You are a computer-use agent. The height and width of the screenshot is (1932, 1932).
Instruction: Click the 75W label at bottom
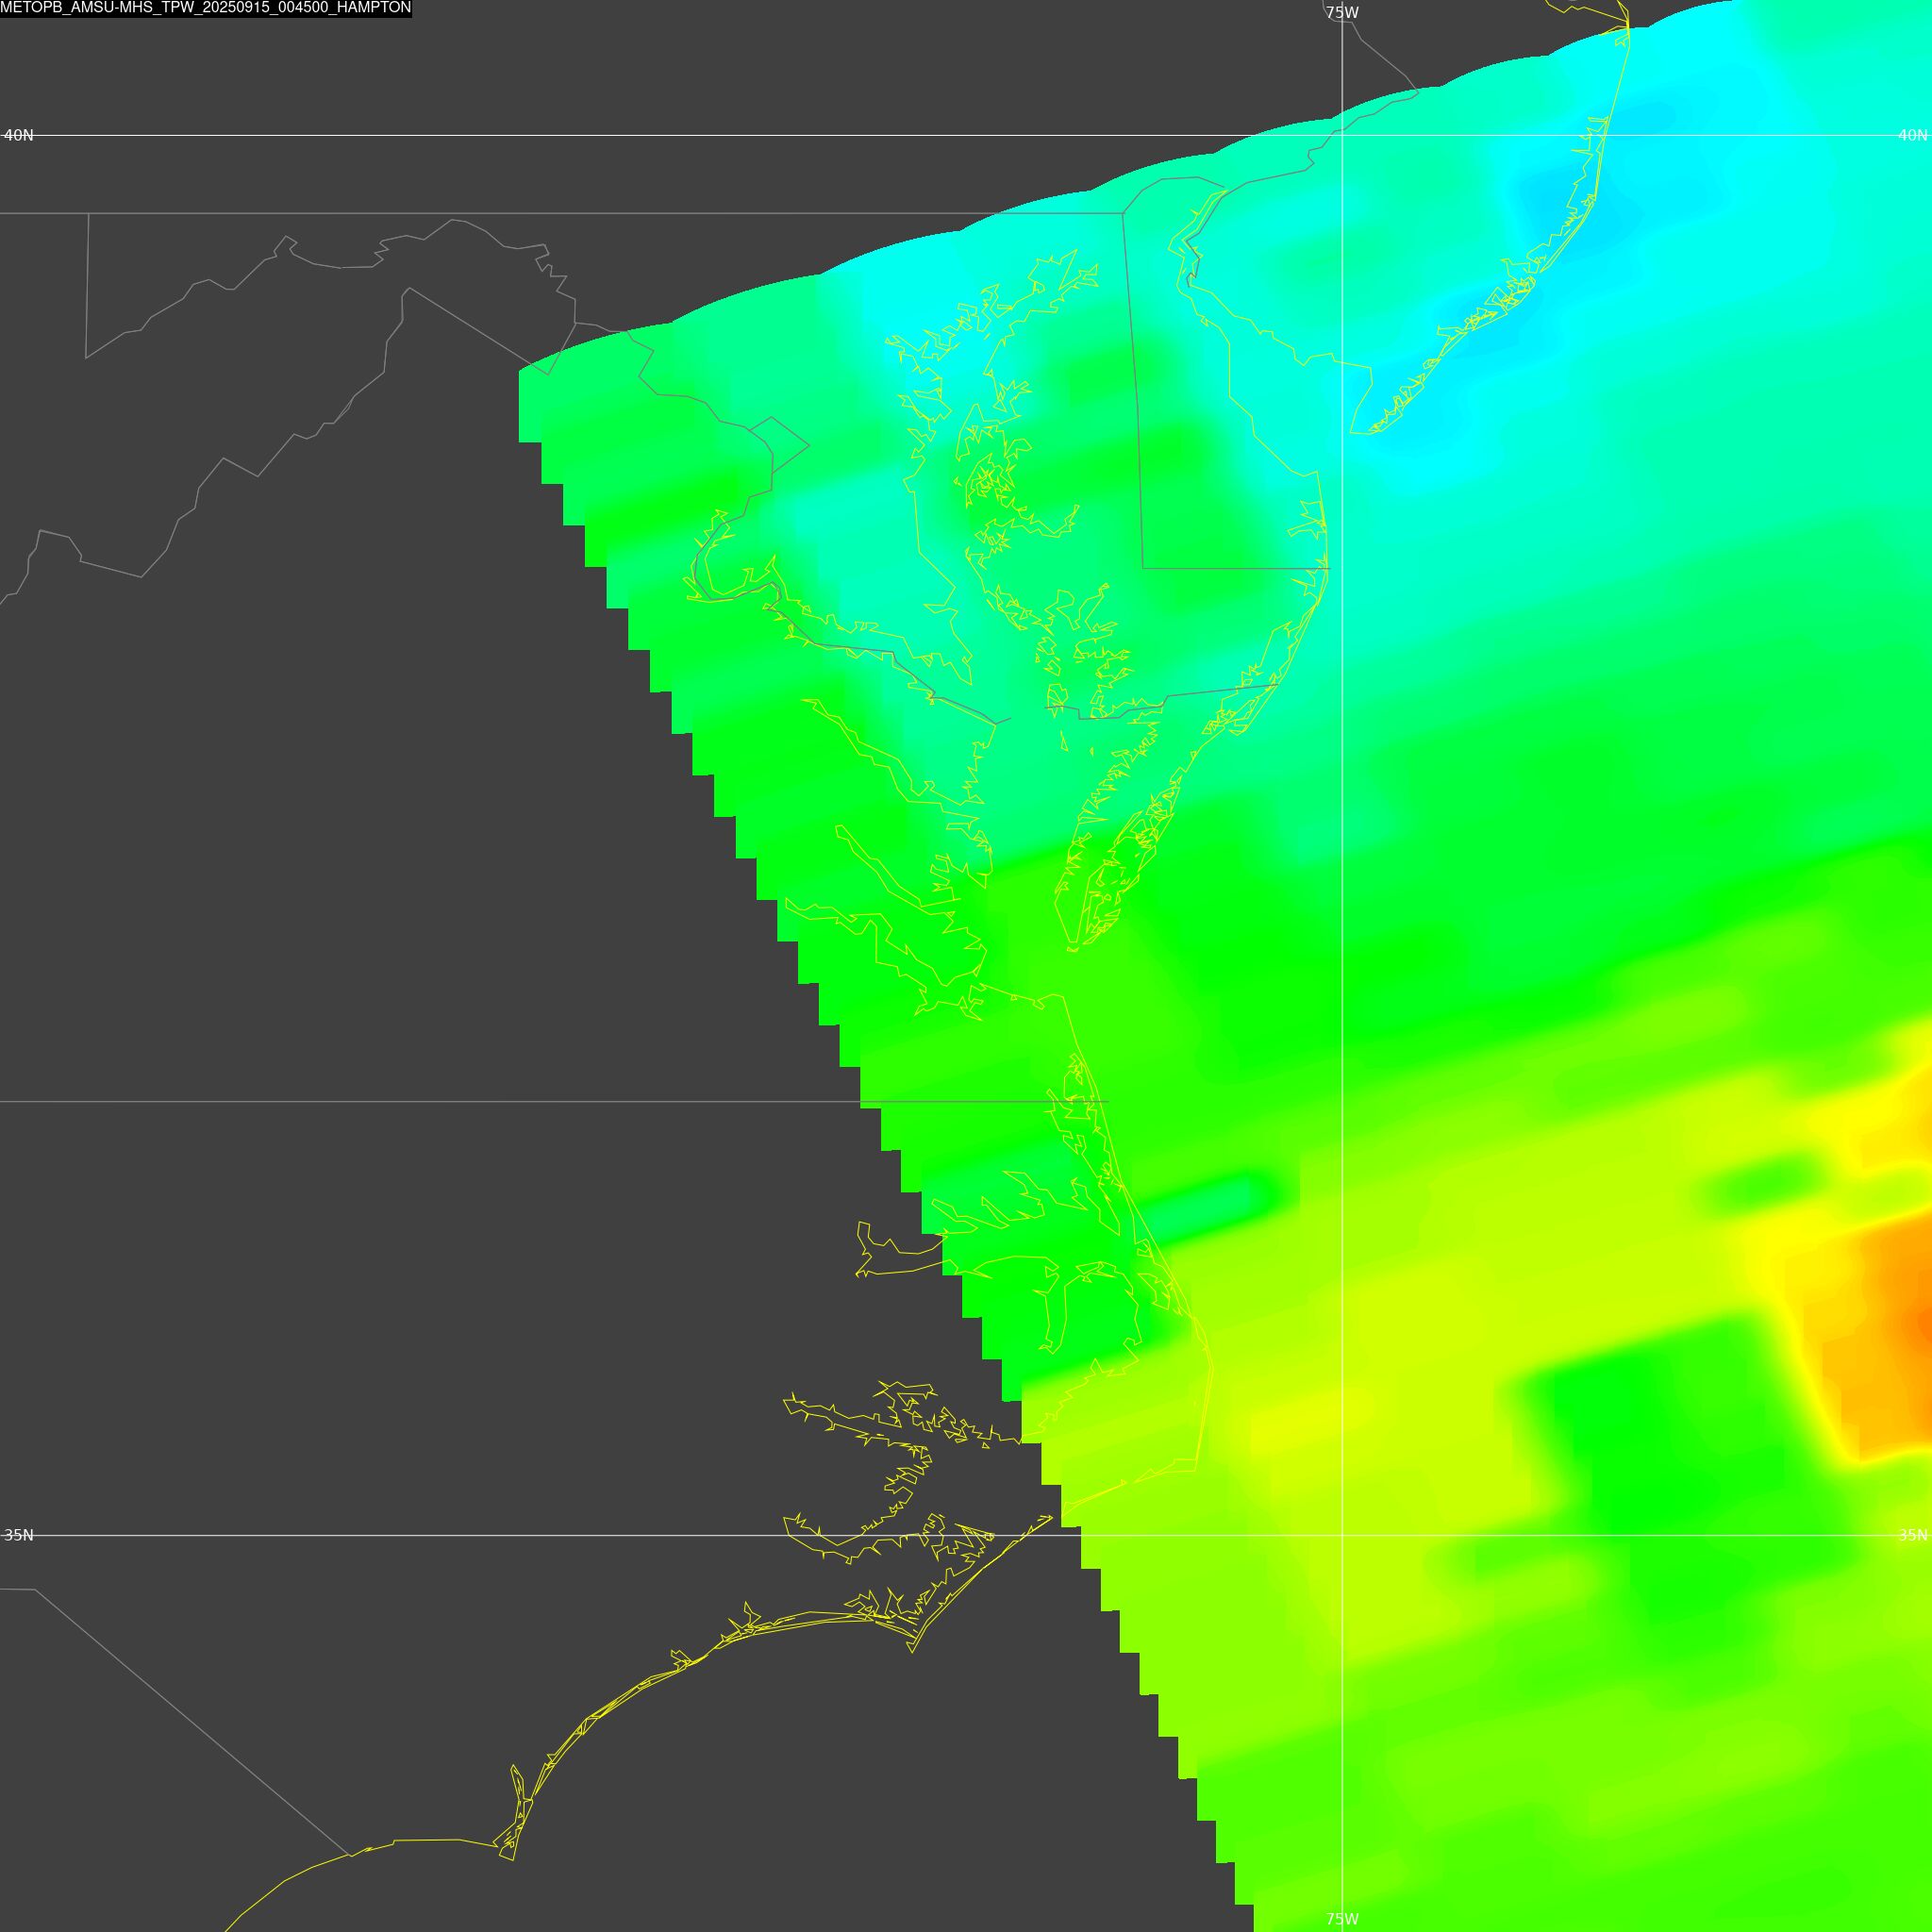(1342, 1919)
